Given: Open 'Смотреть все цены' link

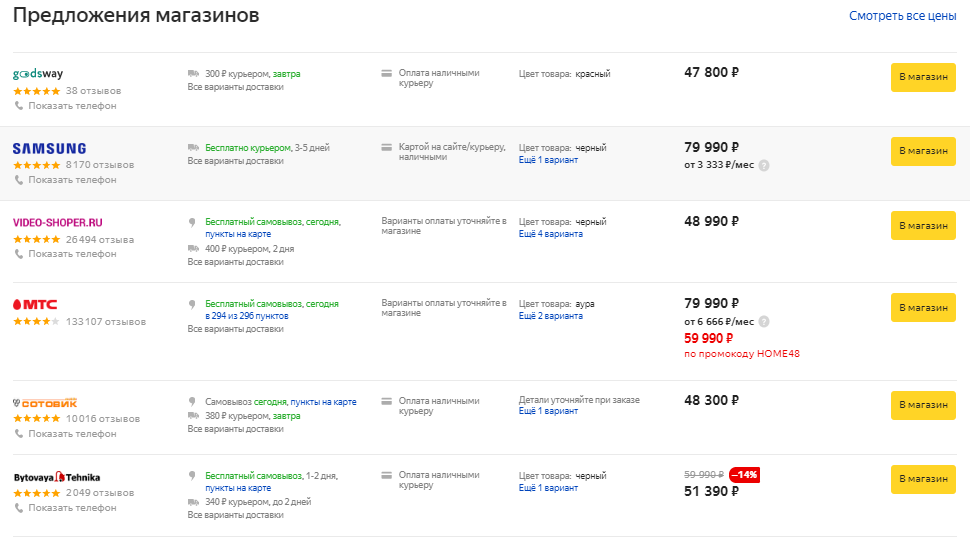Looking at the screenshot, I should pos(903,16).
